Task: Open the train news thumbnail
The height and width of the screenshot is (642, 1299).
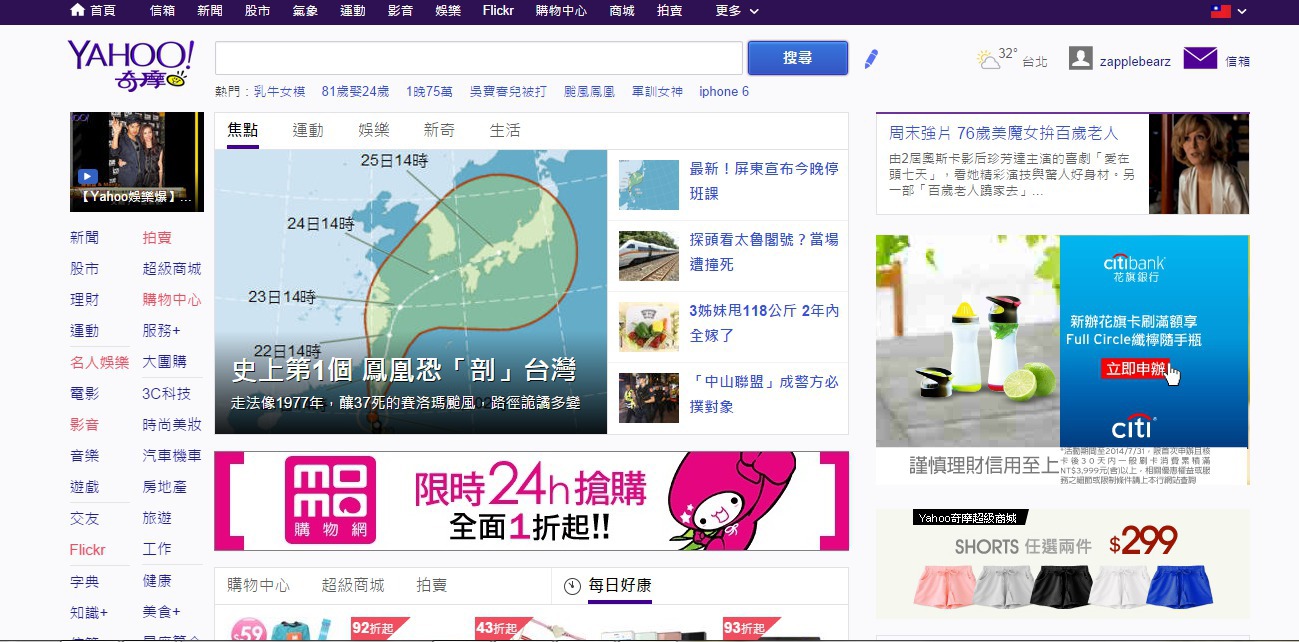Action: pyautogui.click(x=649, y=256)
